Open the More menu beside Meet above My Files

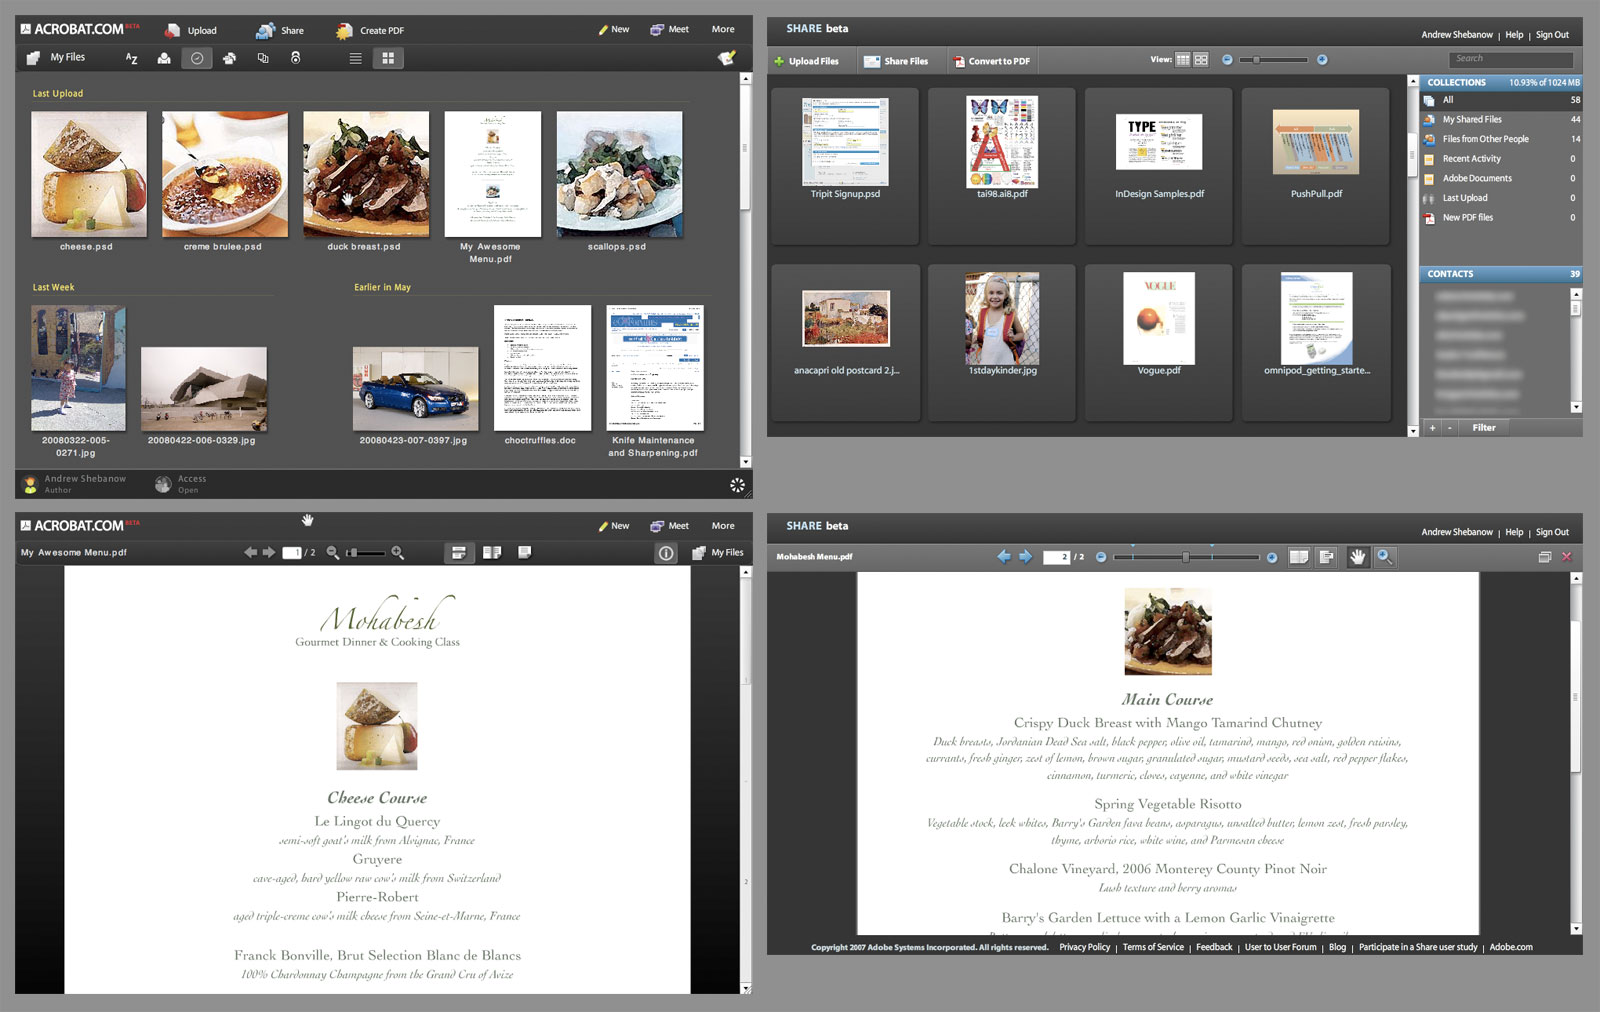[x=722, y=30]
